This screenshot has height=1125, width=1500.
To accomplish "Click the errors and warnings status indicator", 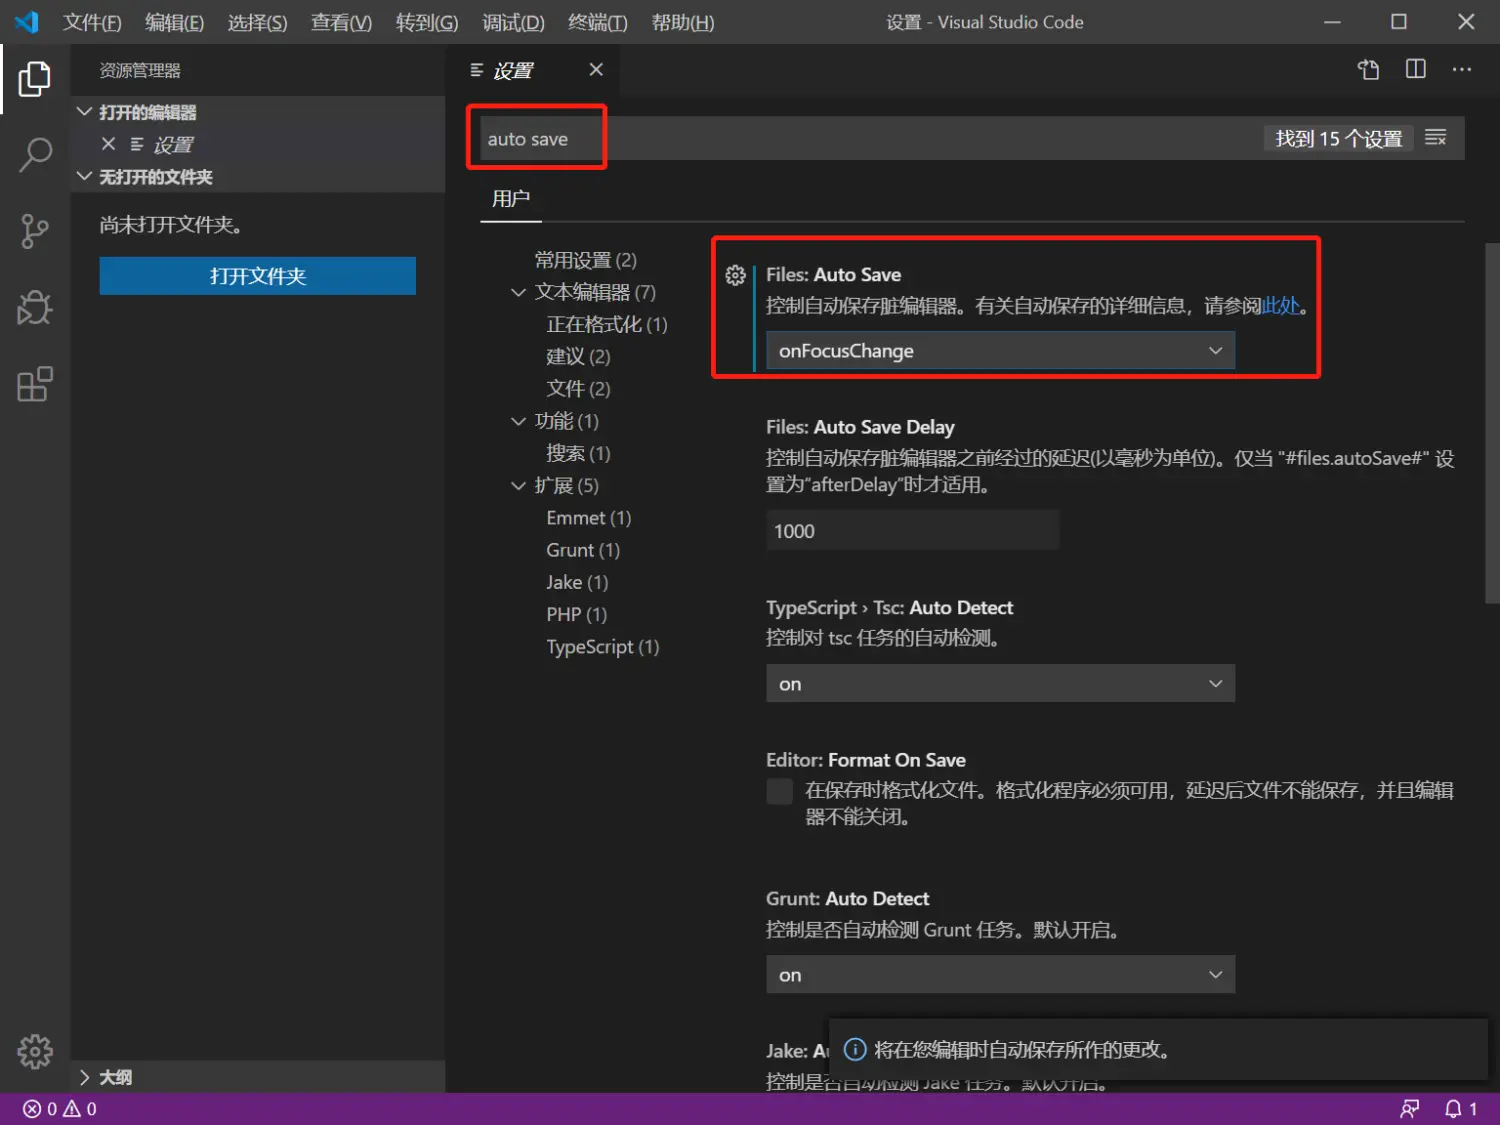I will coord(60,1109).
